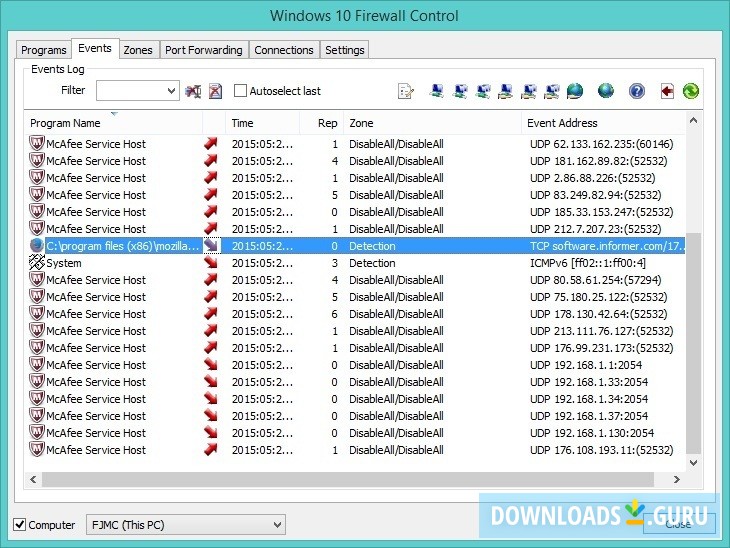The width and height of the screenshot is (730, 548).
Task: Click McAfee shield icon for 176.108.193.11 row
Action: pyautogui.click(x=36, y=450)
